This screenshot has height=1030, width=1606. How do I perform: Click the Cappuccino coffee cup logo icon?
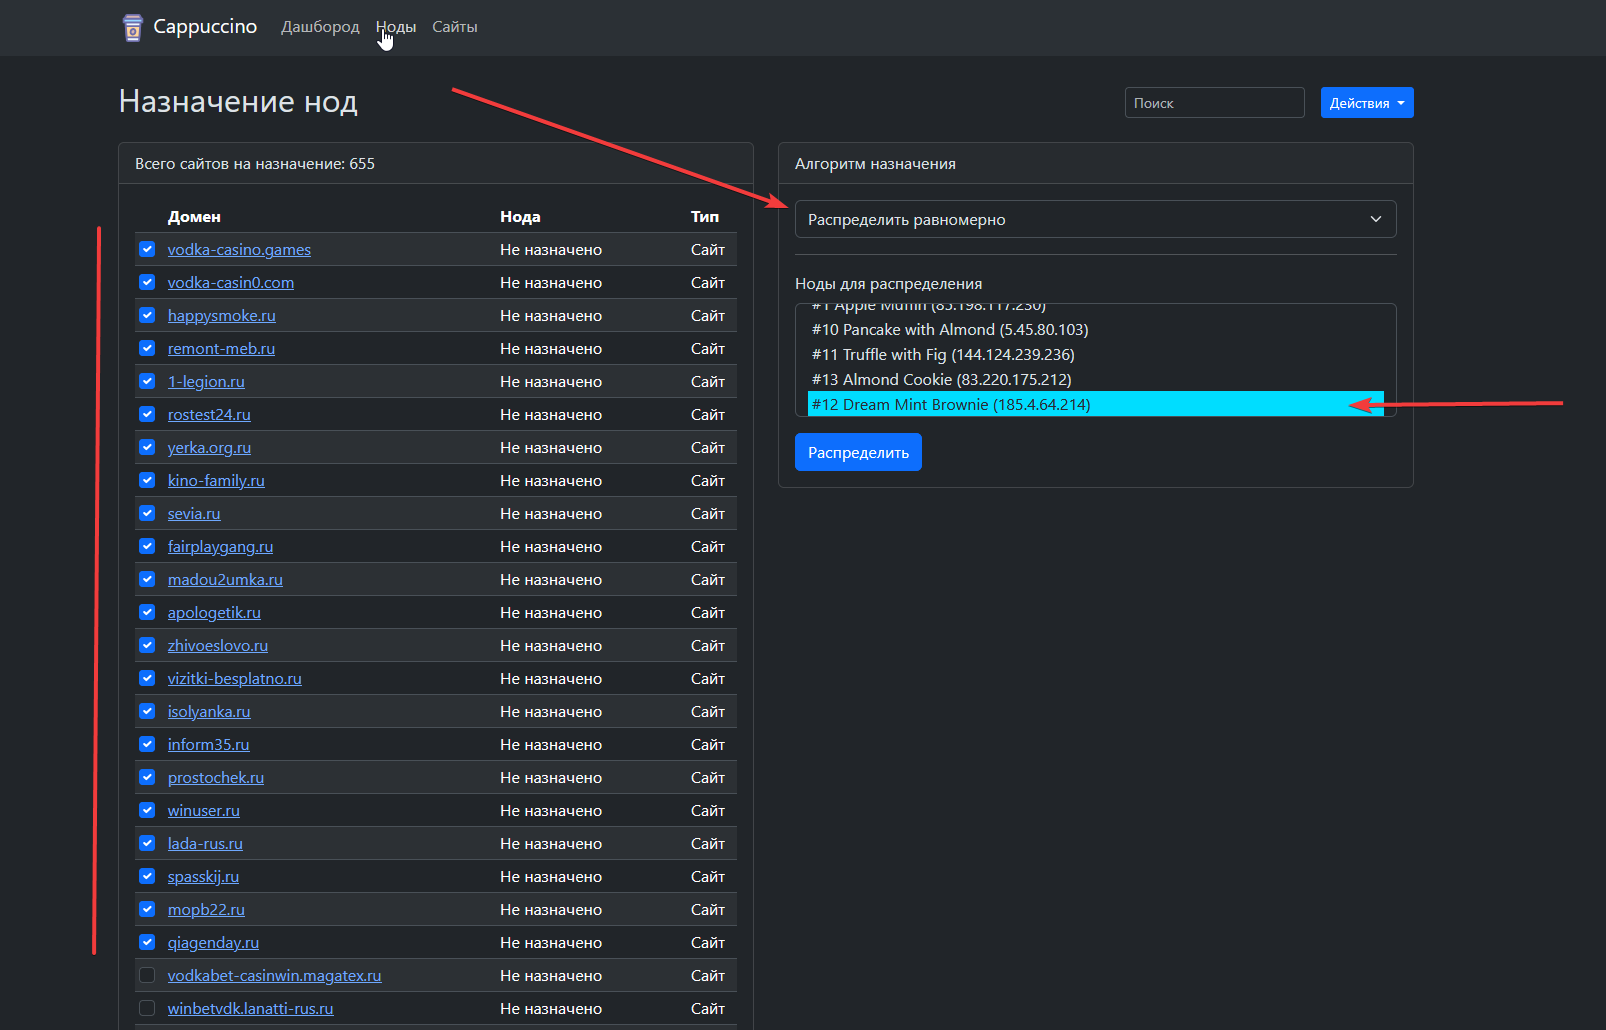[132, 27]
